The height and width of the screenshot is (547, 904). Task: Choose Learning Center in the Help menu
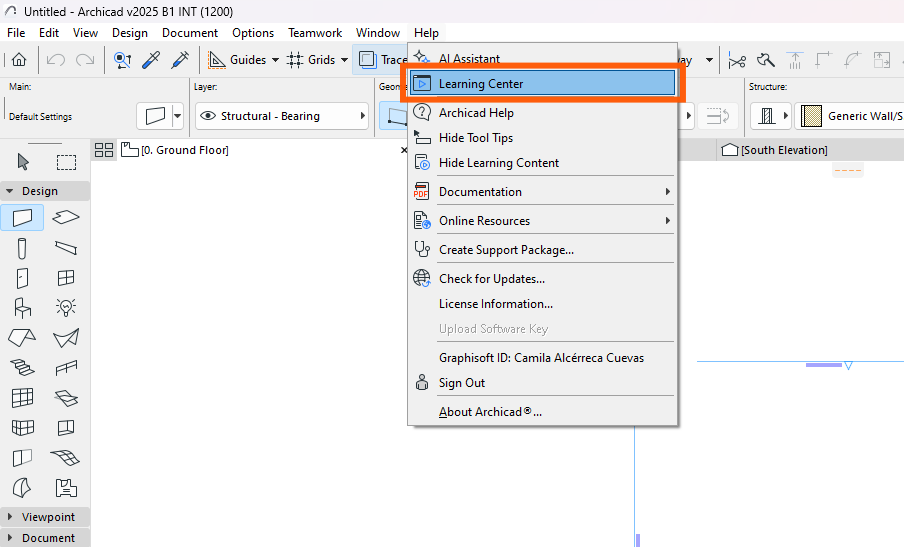tap(542, 84)
